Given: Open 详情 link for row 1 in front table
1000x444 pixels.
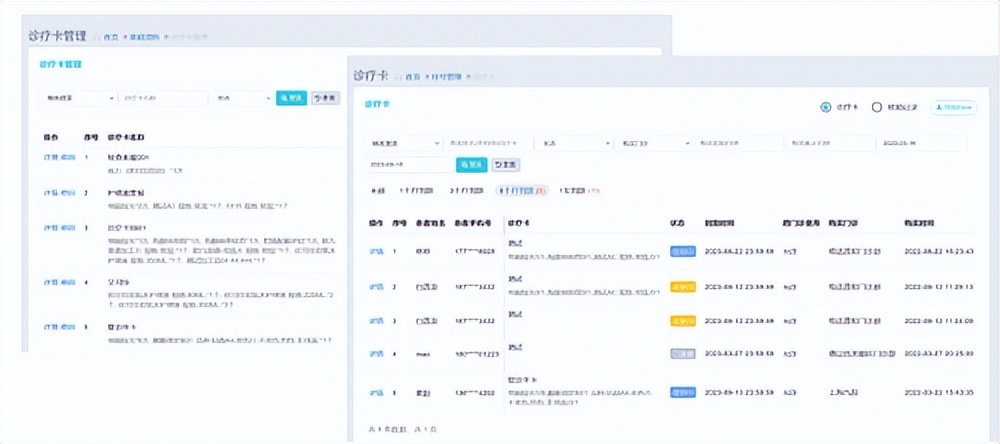Looking at the screenshot, I should pos(376,251).
